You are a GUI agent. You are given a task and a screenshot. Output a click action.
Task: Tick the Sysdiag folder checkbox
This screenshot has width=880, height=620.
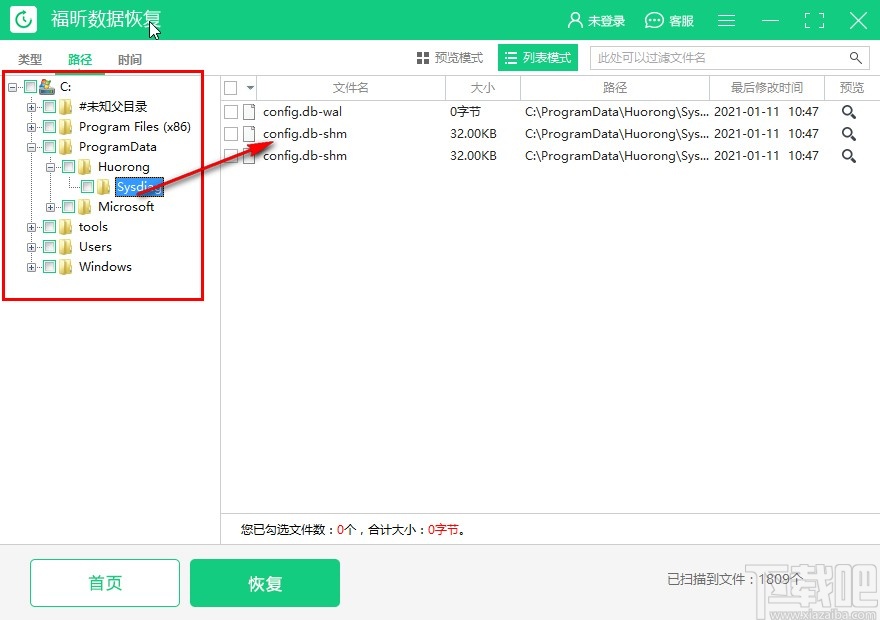(x=88, y=187)
